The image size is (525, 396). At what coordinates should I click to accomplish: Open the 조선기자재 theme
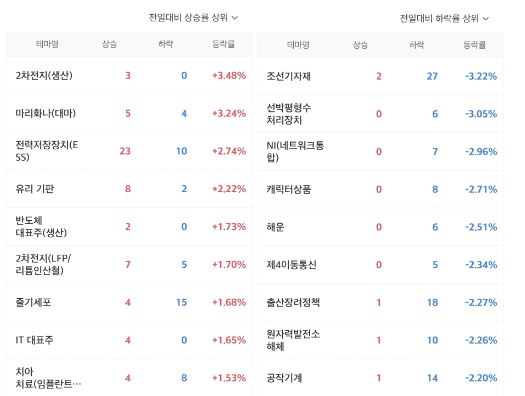pos(288,76)
